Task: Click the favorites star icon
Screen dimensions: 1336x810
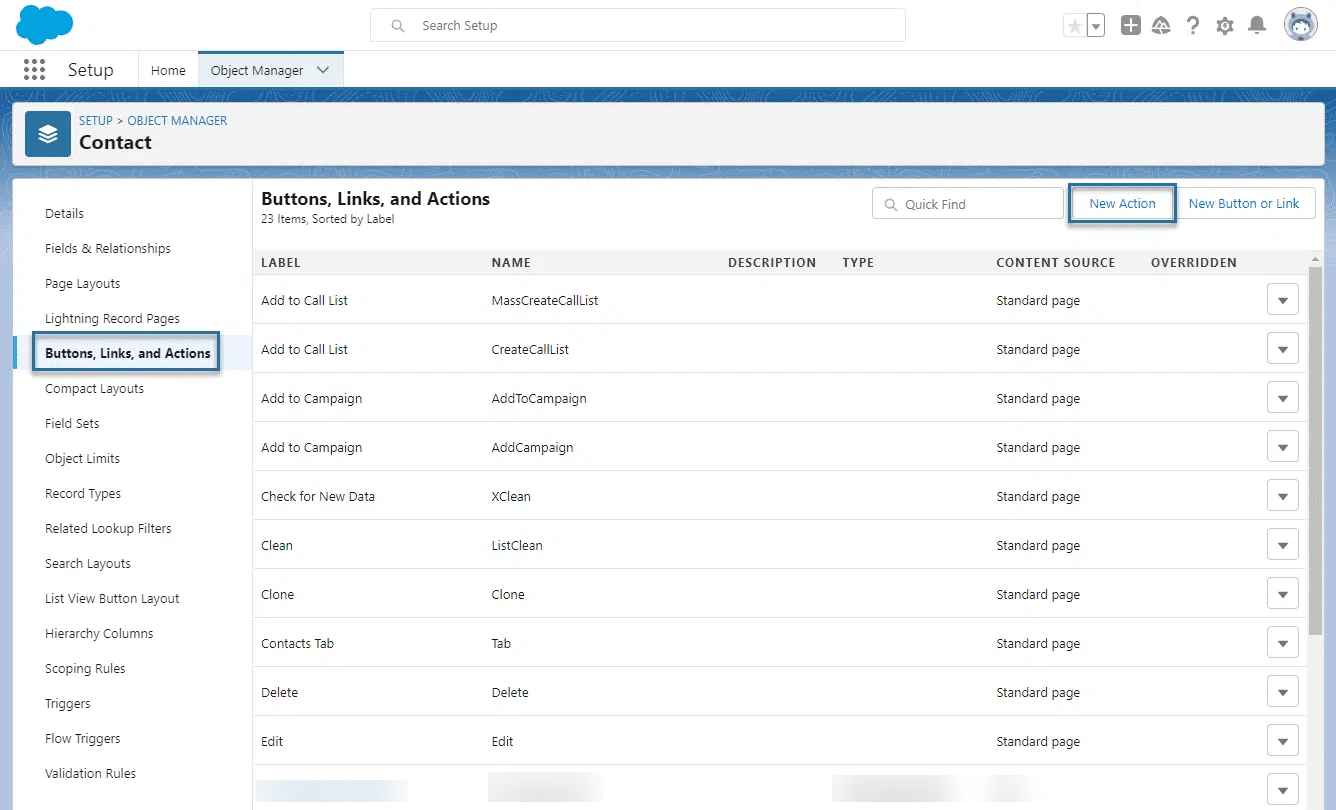Action: tap(1075, 26)
